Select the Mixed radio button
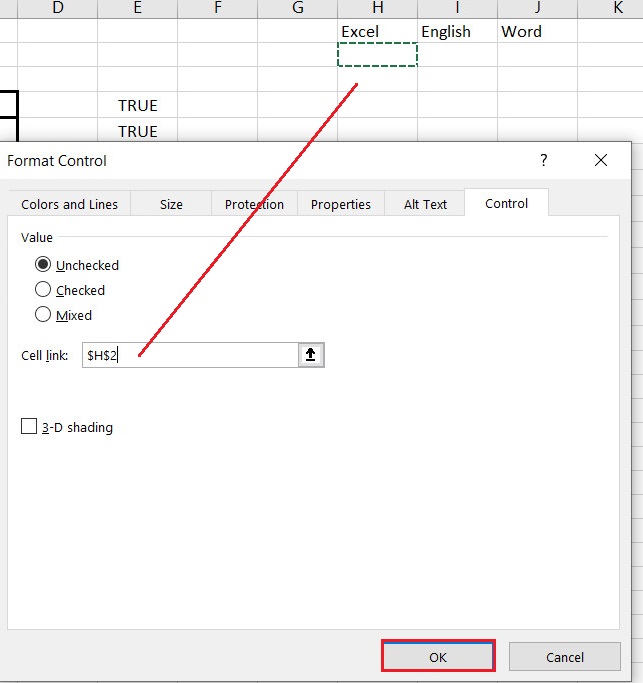643x683 pixels. tap(43, 314)
